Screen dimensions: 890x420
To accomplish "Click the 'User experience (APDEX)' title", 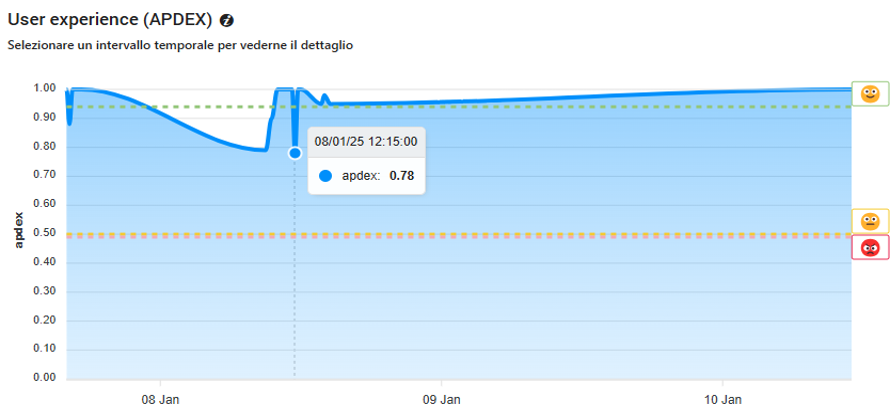I will [110, 20].
